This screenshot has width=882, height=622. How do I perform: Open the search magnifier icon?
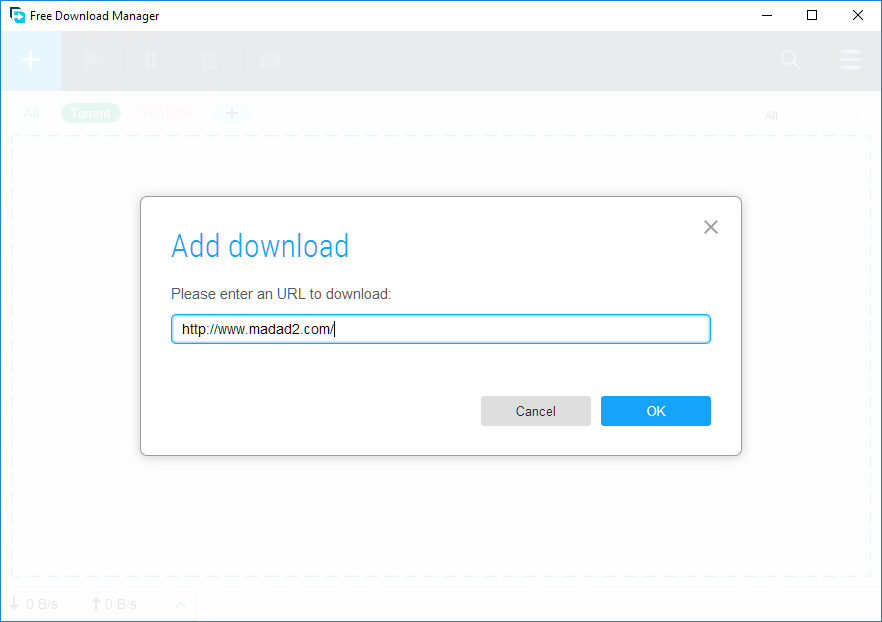click(x=790, y=61)
